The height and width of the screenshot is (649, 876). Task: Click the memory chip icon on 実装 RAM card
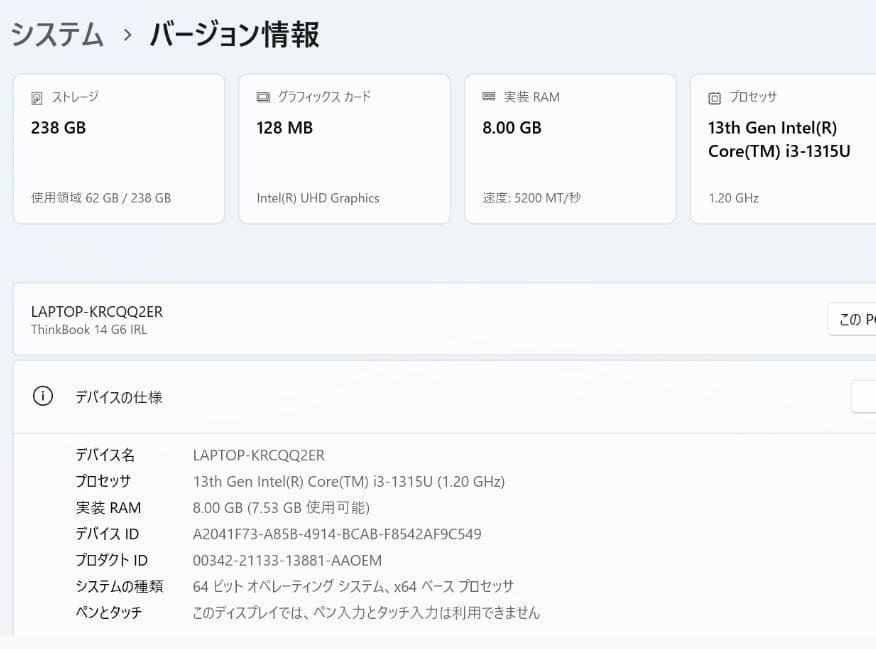click(489, 97)
